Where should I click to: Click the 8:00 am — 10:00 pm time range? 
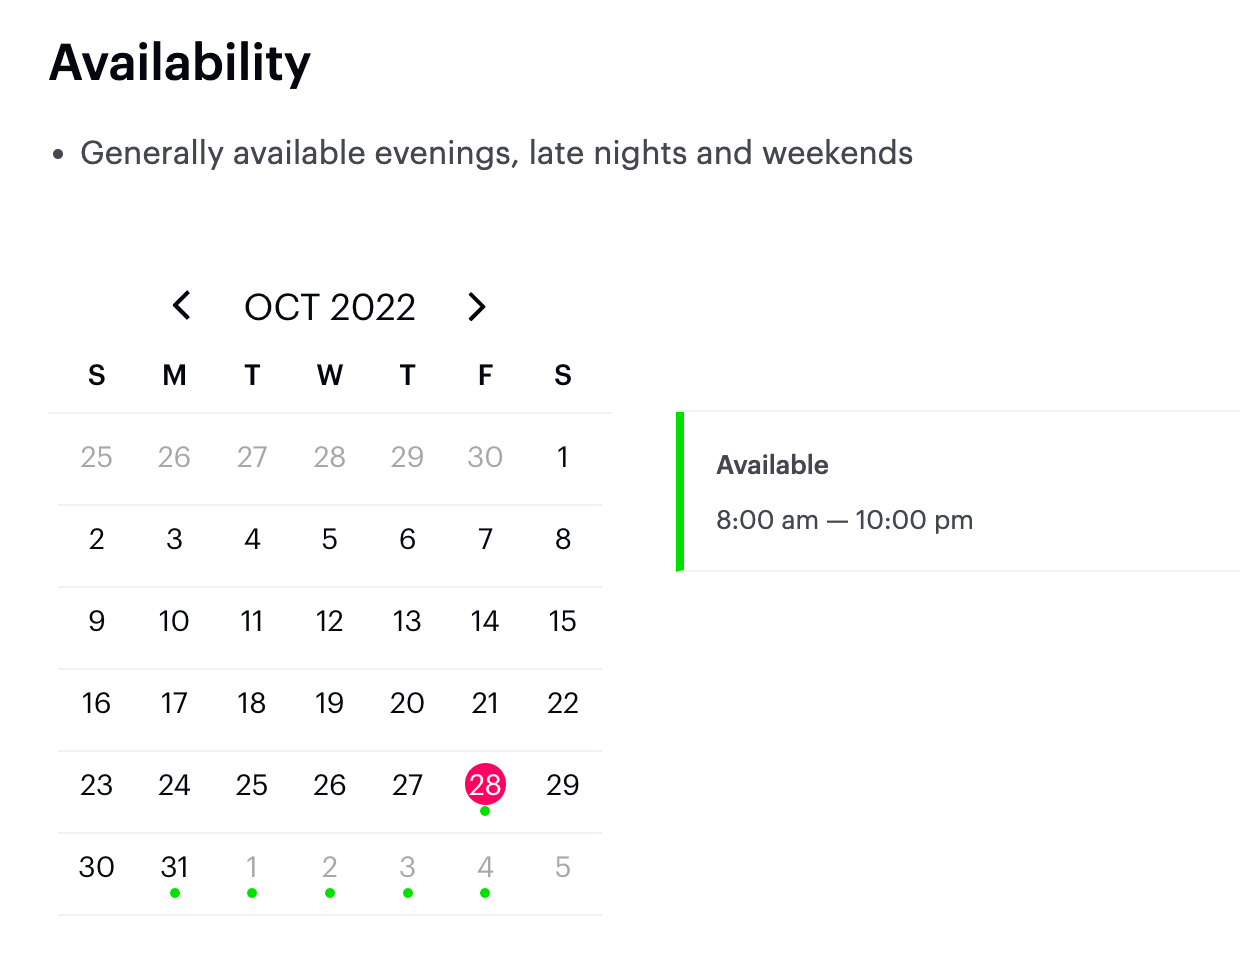844,520
